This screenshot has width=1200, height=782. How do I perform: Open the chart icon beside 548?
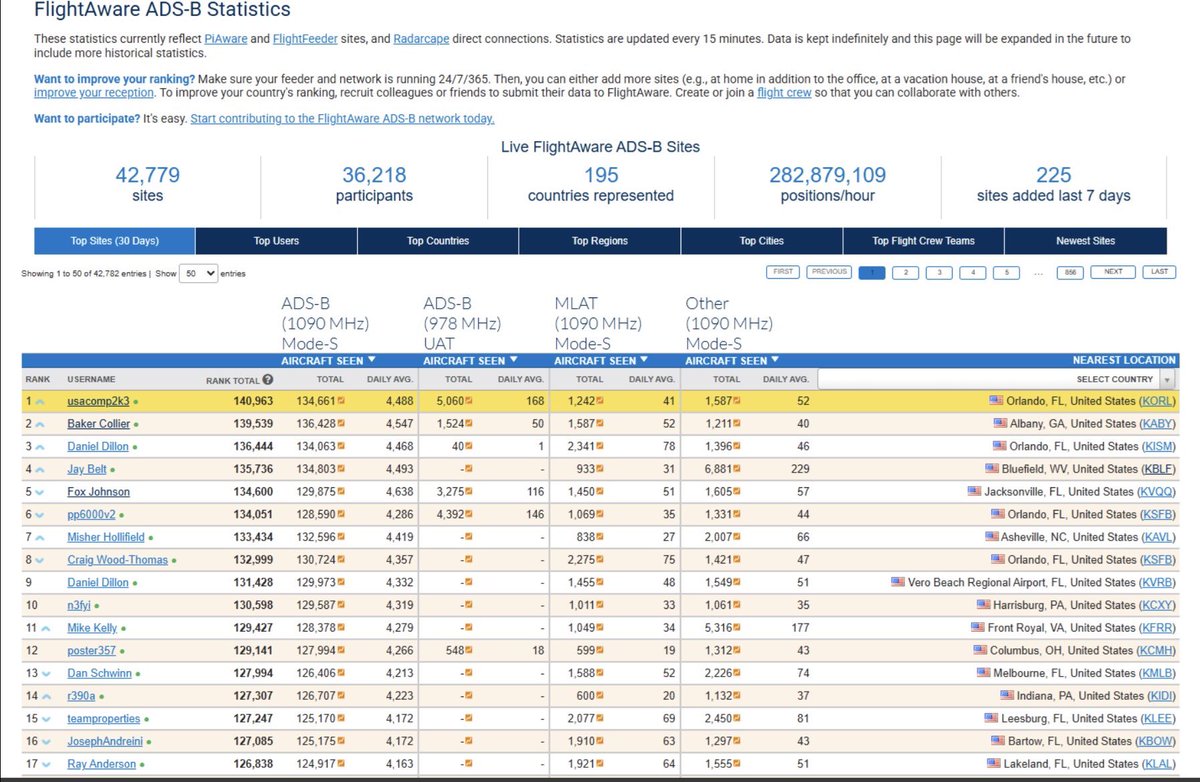point(469,651)
